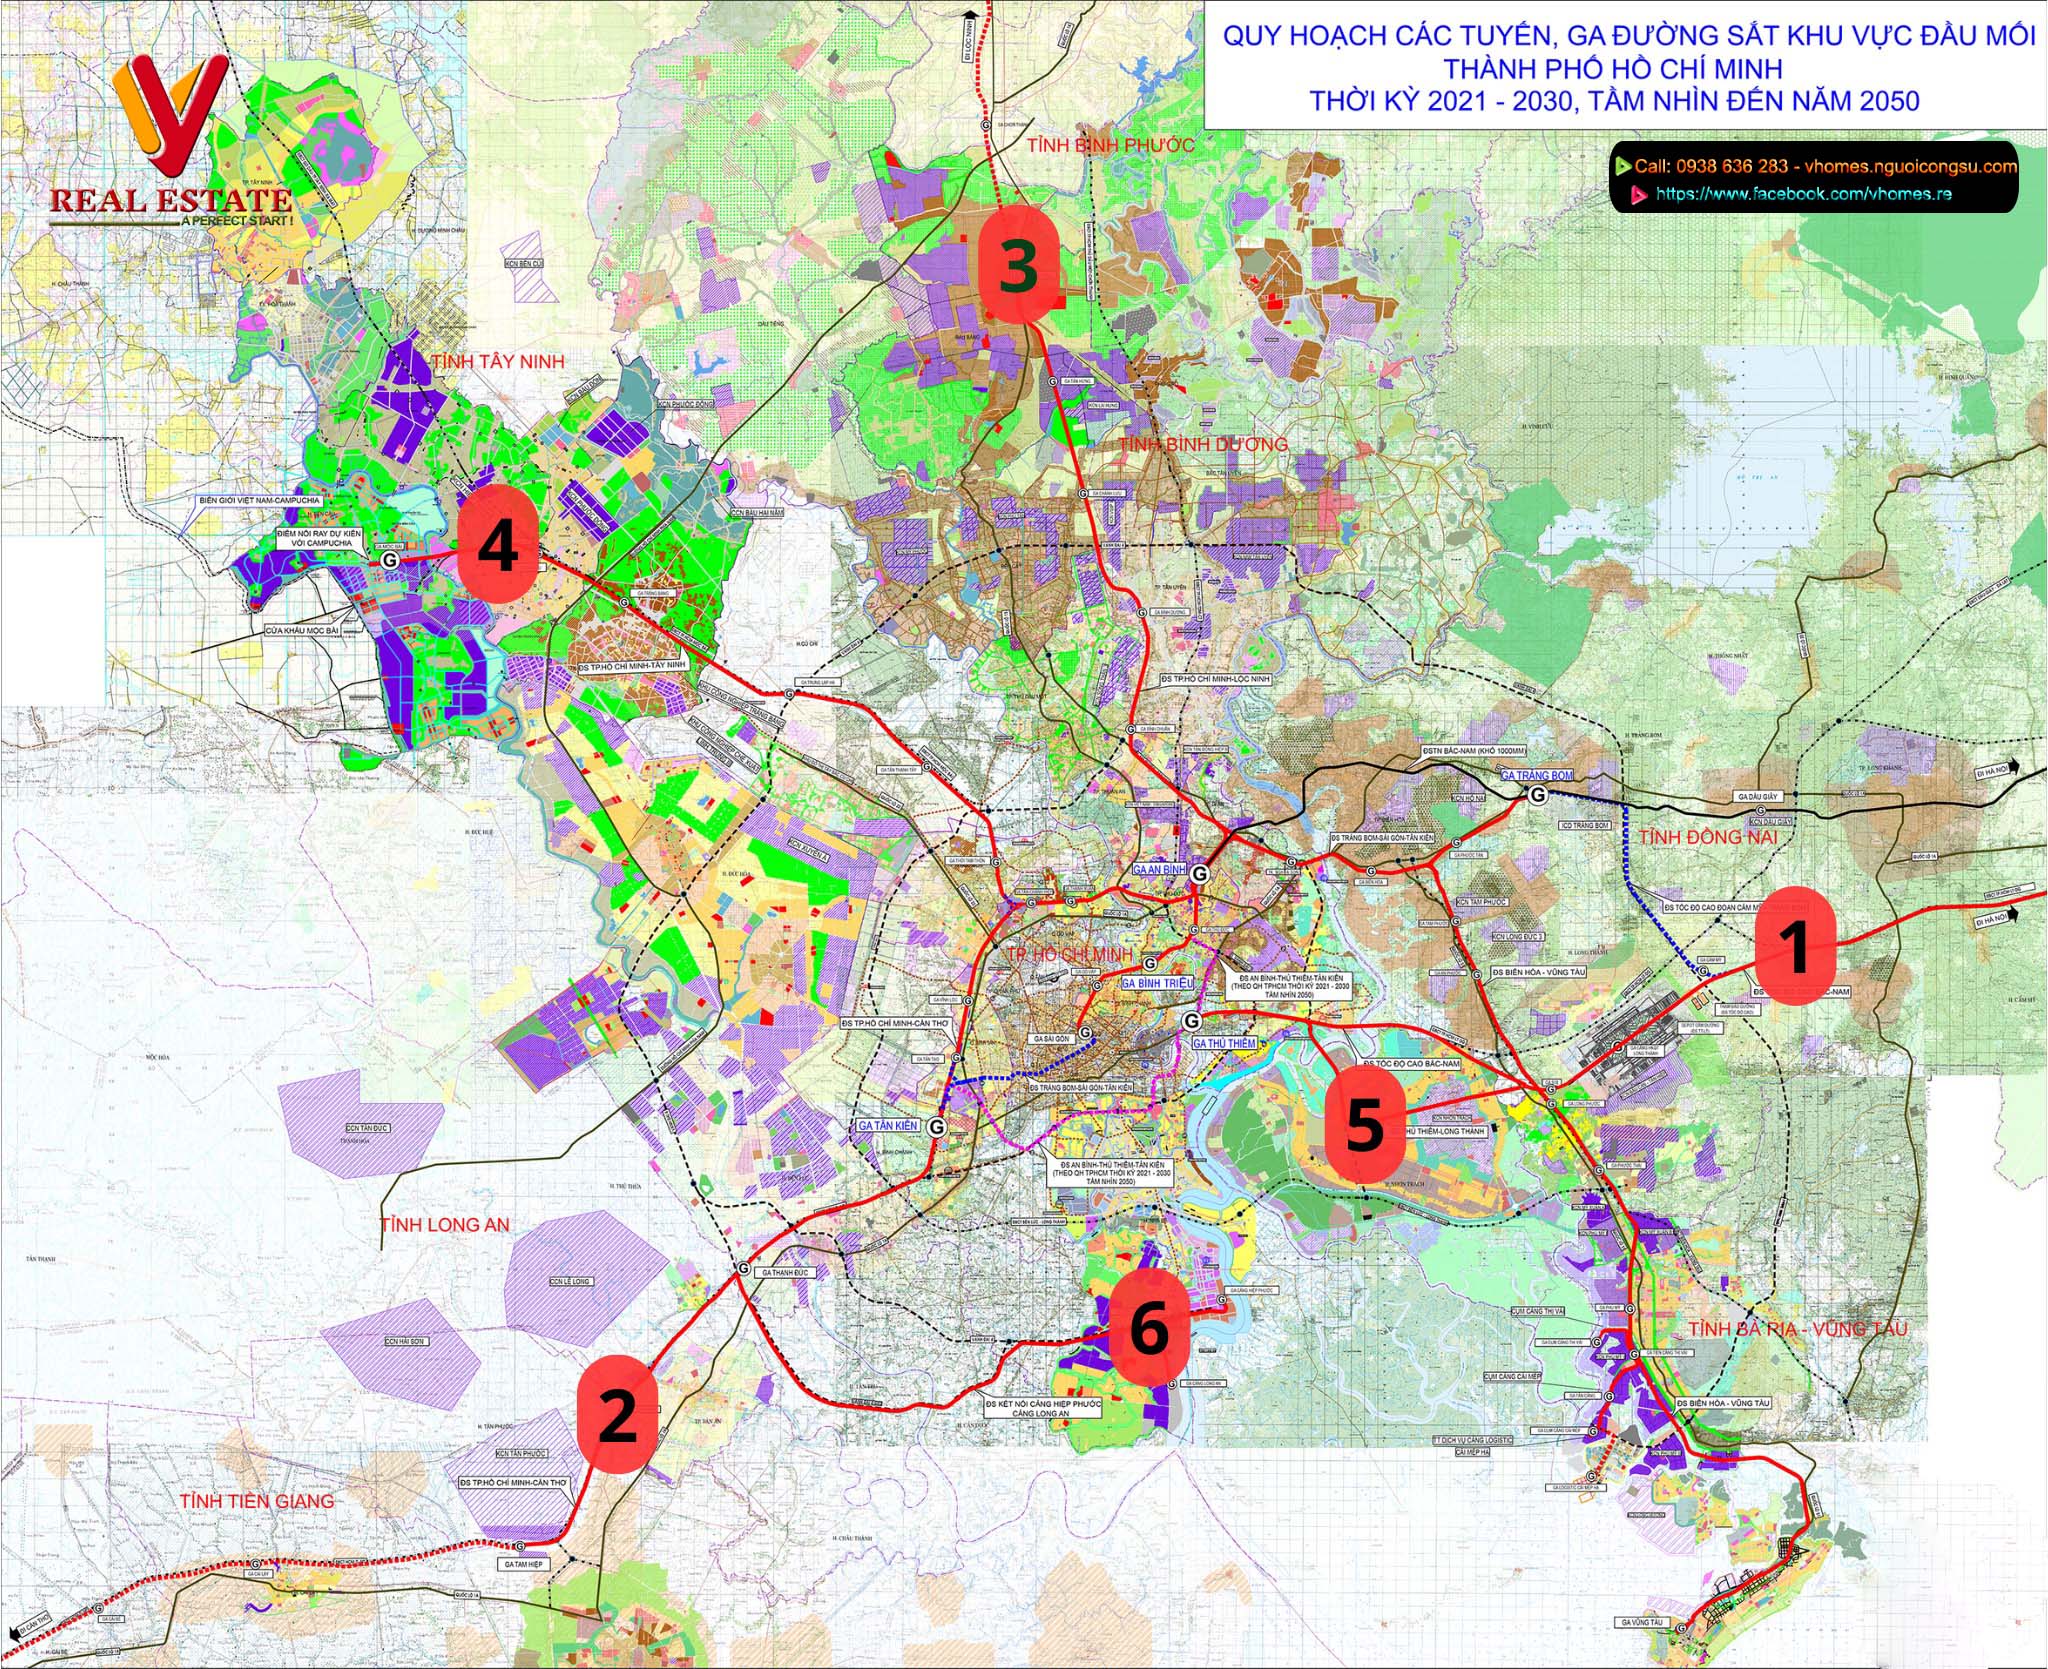Click the Ga An Bình station circle icon

(1201, 873)
